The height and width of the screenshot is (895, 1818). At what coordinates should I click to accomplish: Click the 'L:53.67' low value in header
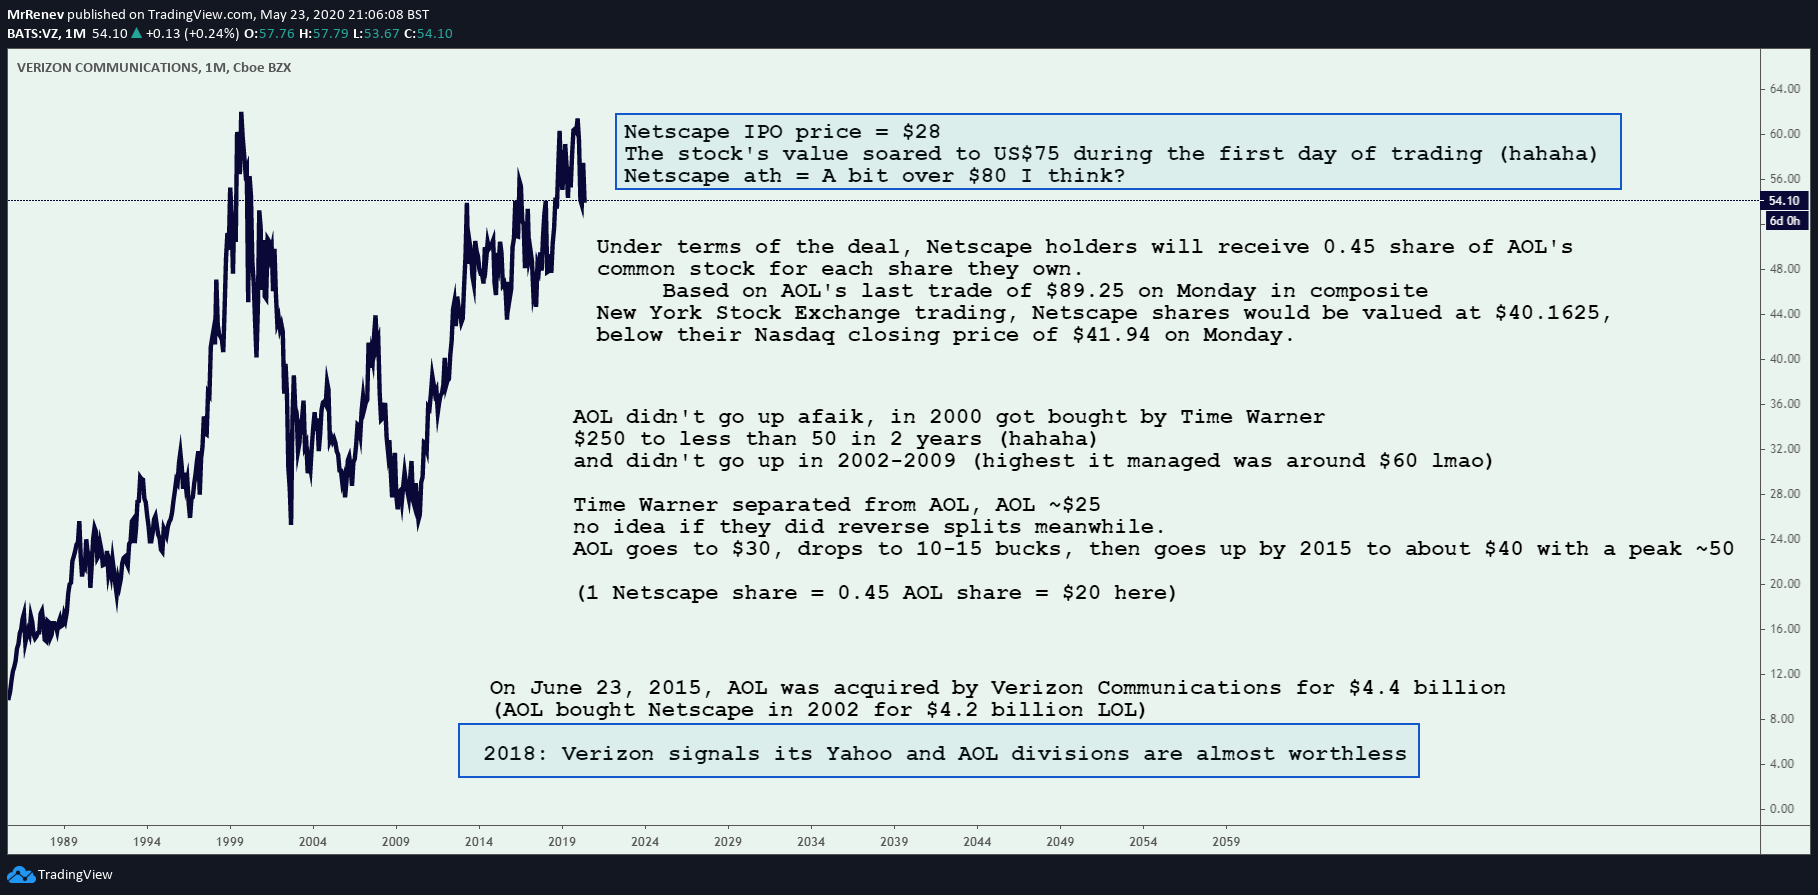click(x=376, y=34)
